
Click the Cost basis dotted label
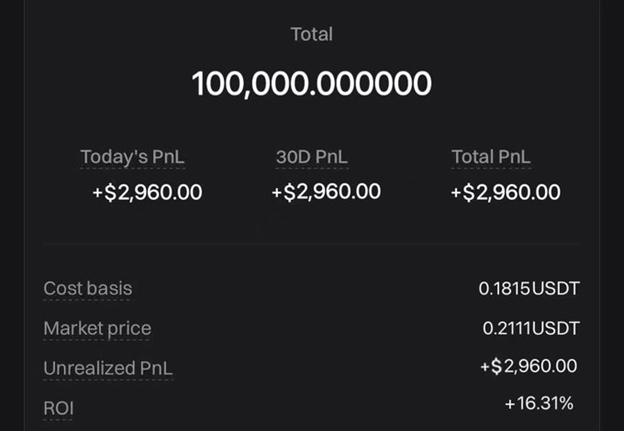pos(87,289)
